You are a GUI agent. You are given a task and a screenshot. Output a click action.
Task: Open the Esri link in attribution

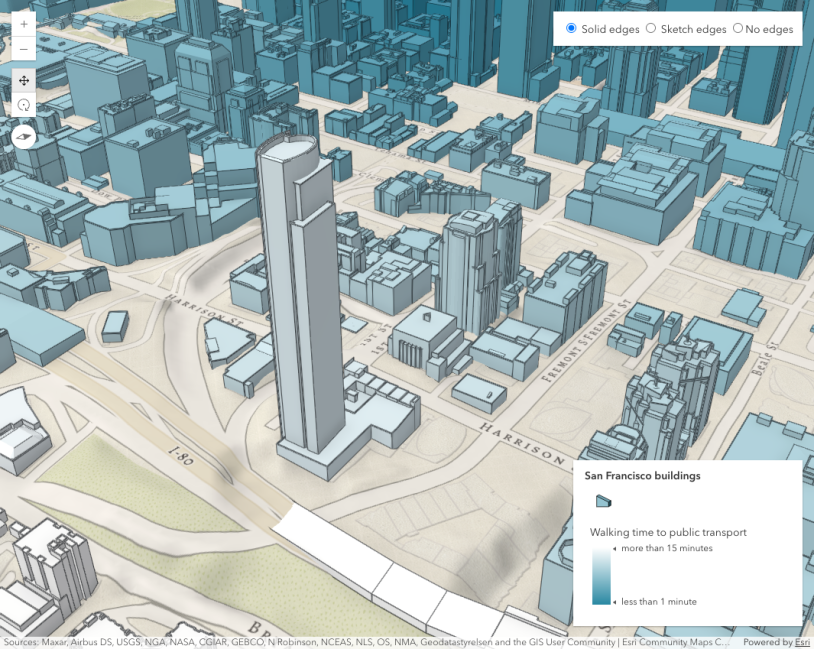pyautogui.click(x=801, y=643)
